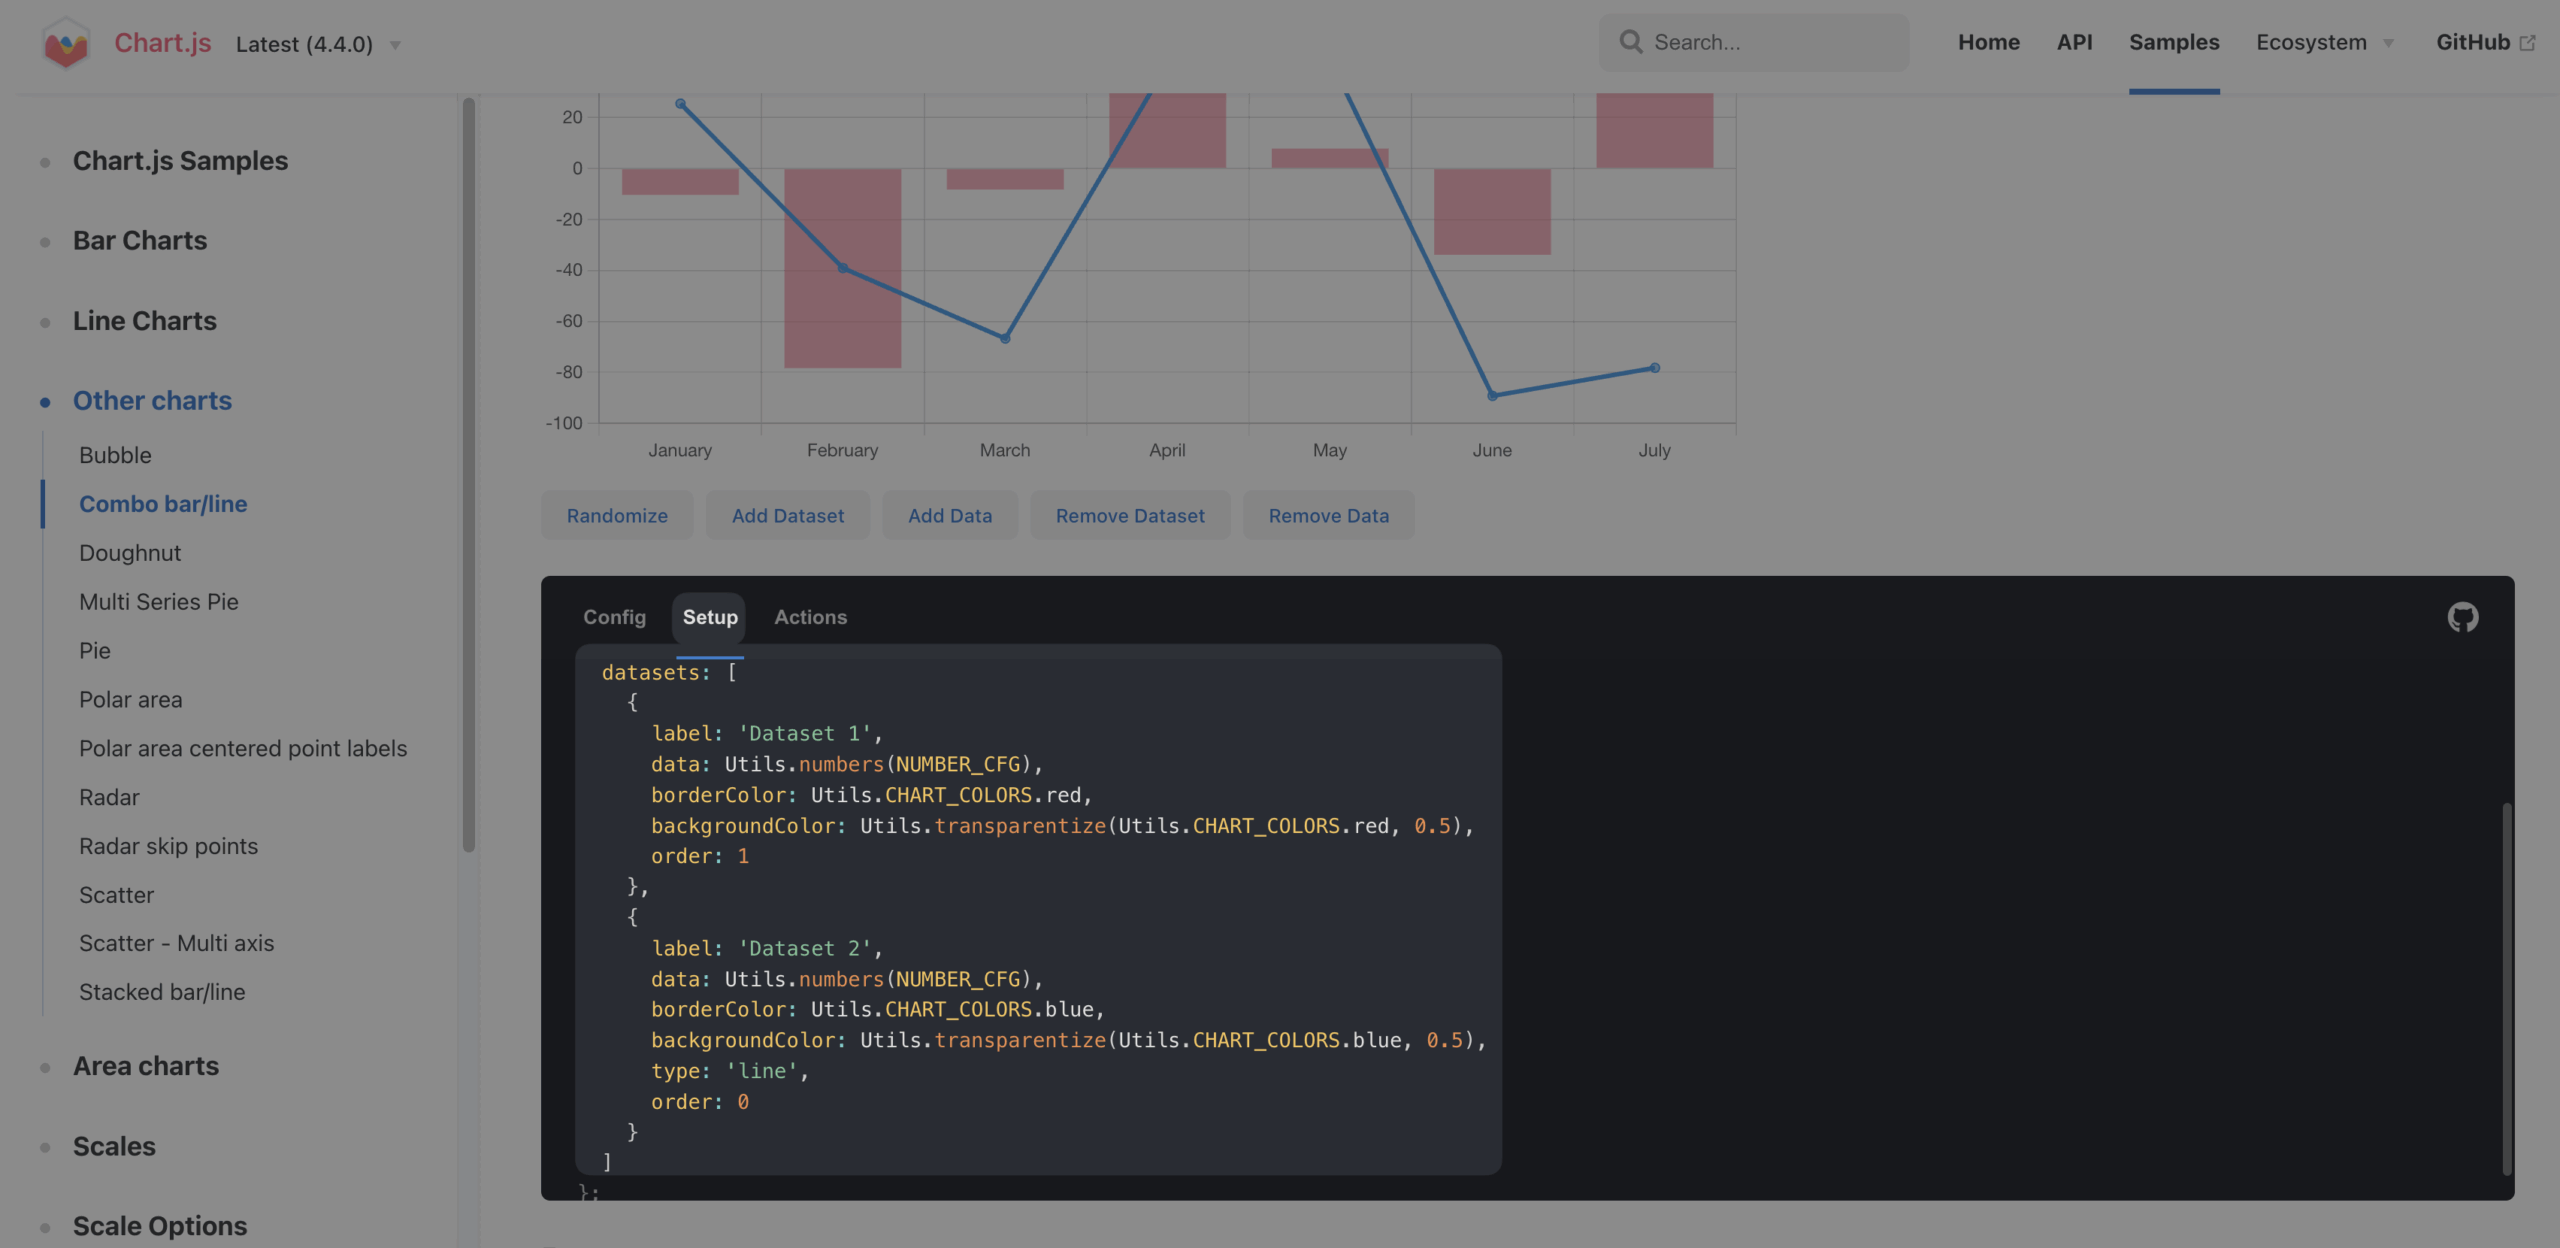Screen dimensions: 2560x1248
Task: Click the bullet icon next to Scales section
Action: (45, 1147)
